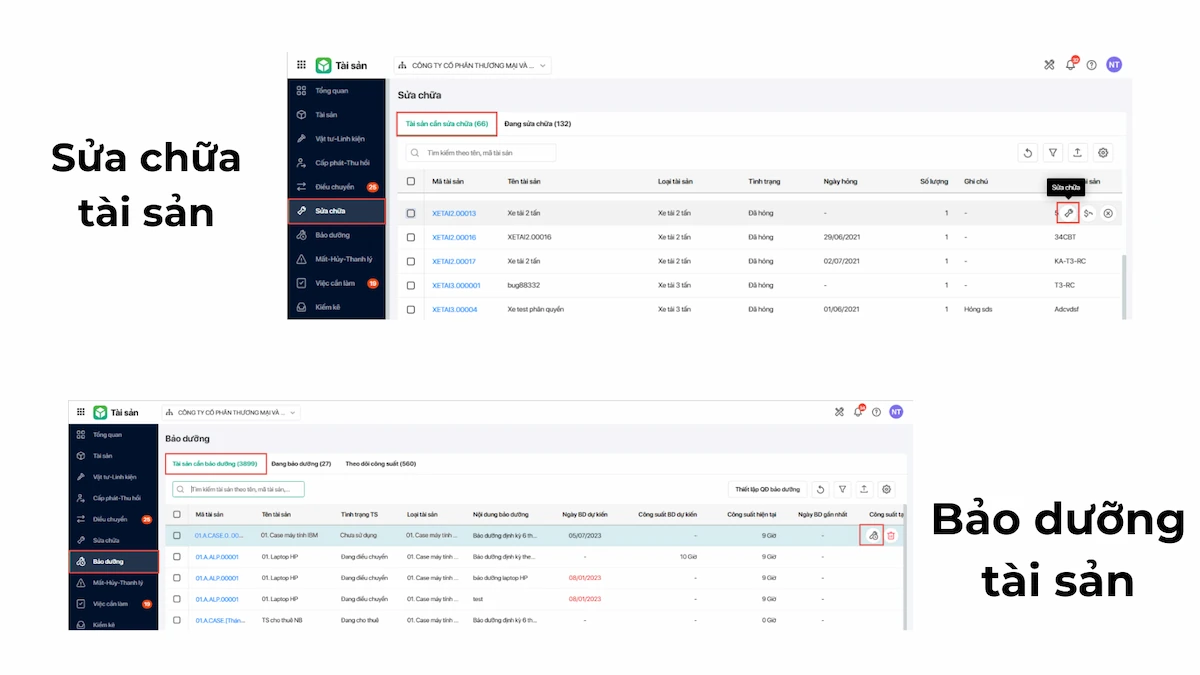Click the gear settings icon on the Bảo dưỡng table toolbar
The width and height of the screenshot is (1200, 675).
click(885, 489)
